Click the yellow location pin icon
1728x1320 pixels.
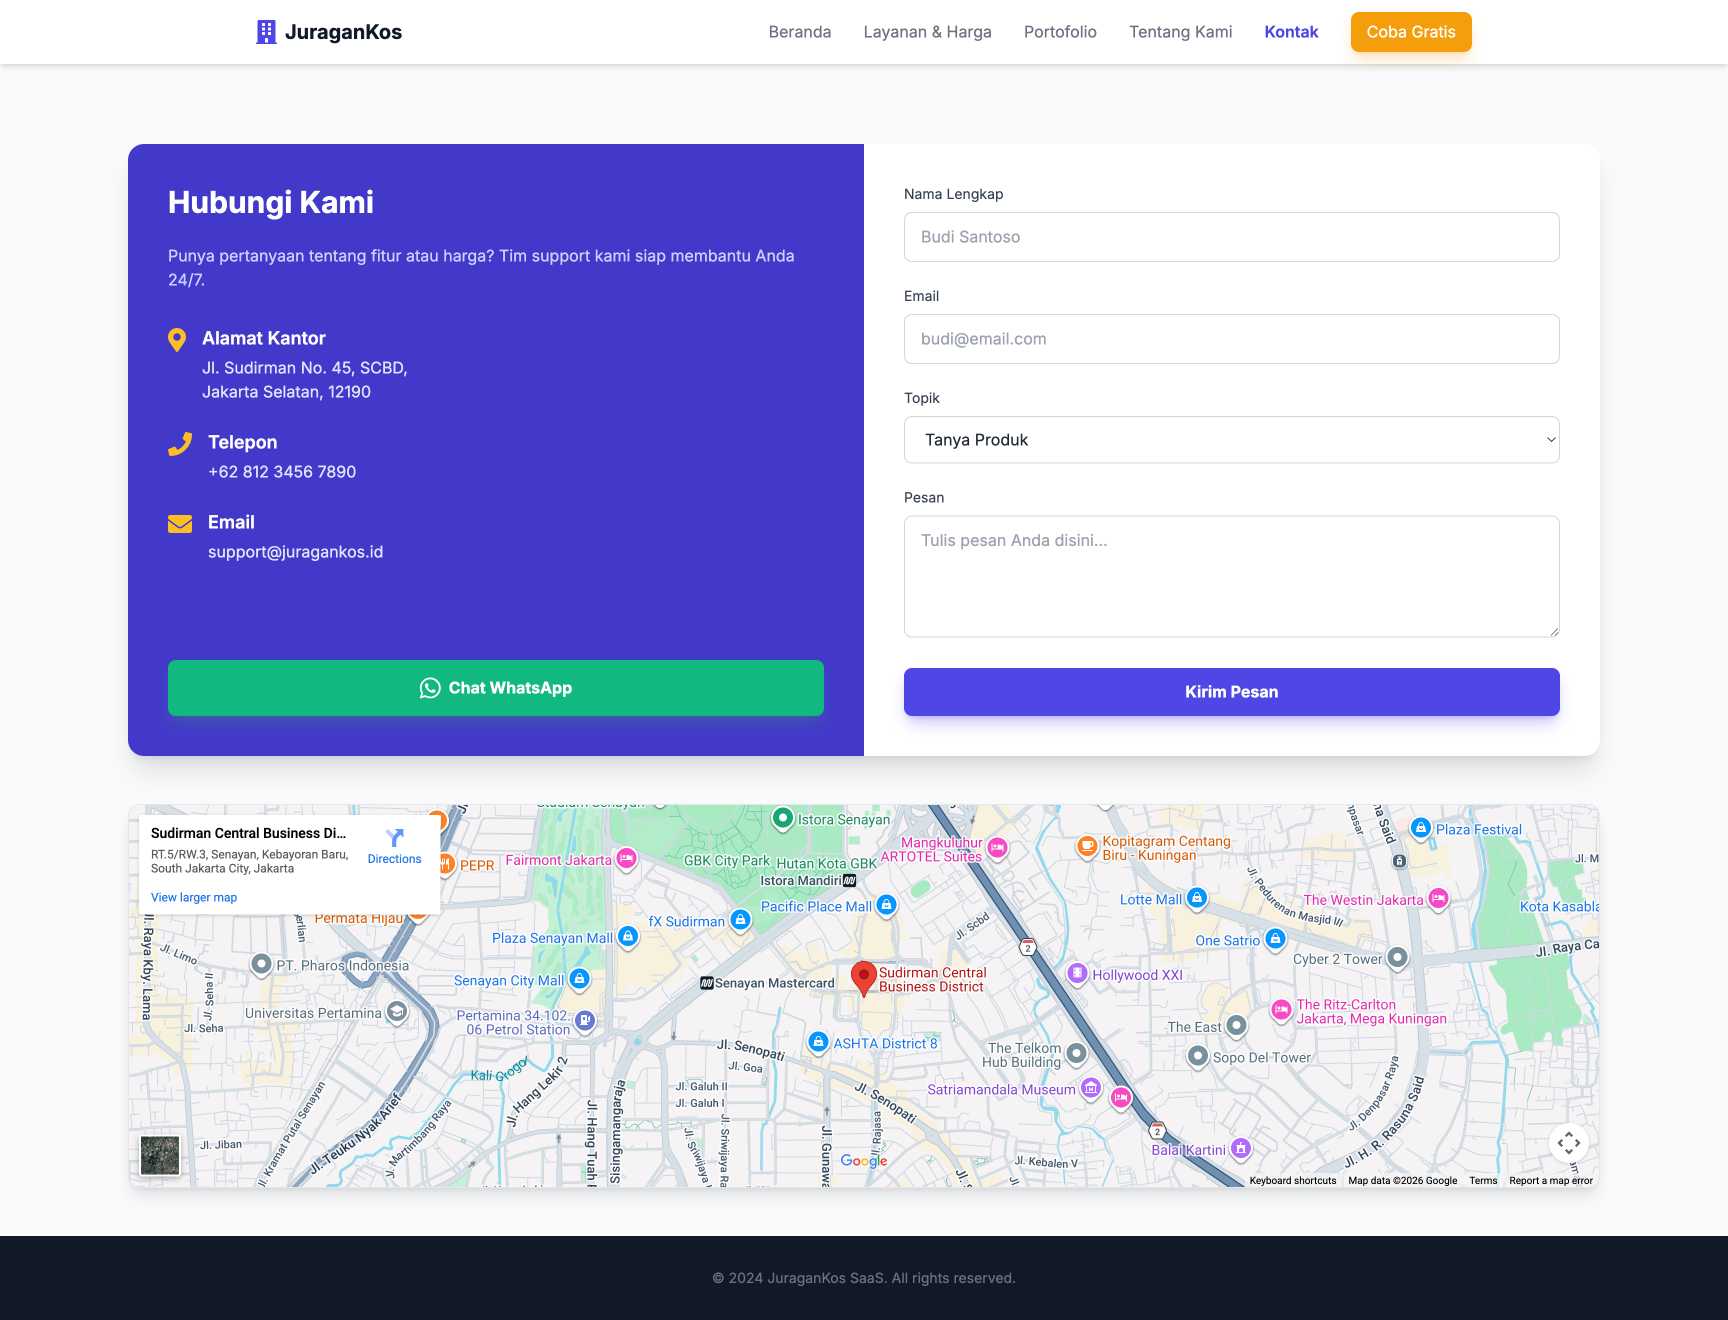177,340
